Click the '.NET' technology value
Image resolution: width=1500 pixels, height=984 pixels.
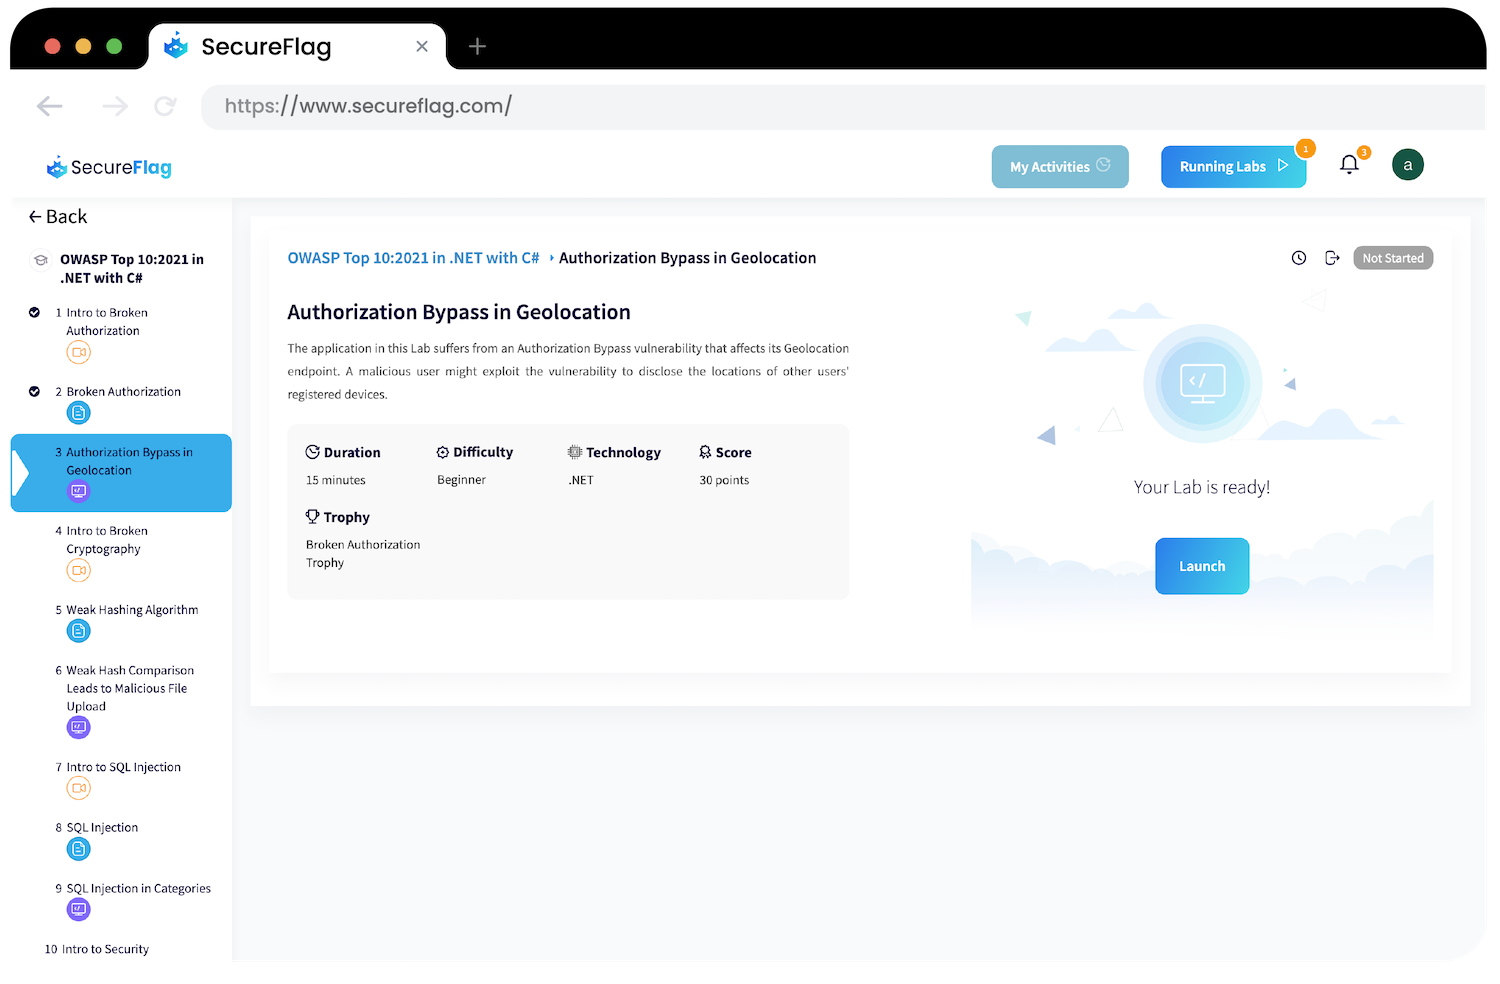tap(581, 480)
